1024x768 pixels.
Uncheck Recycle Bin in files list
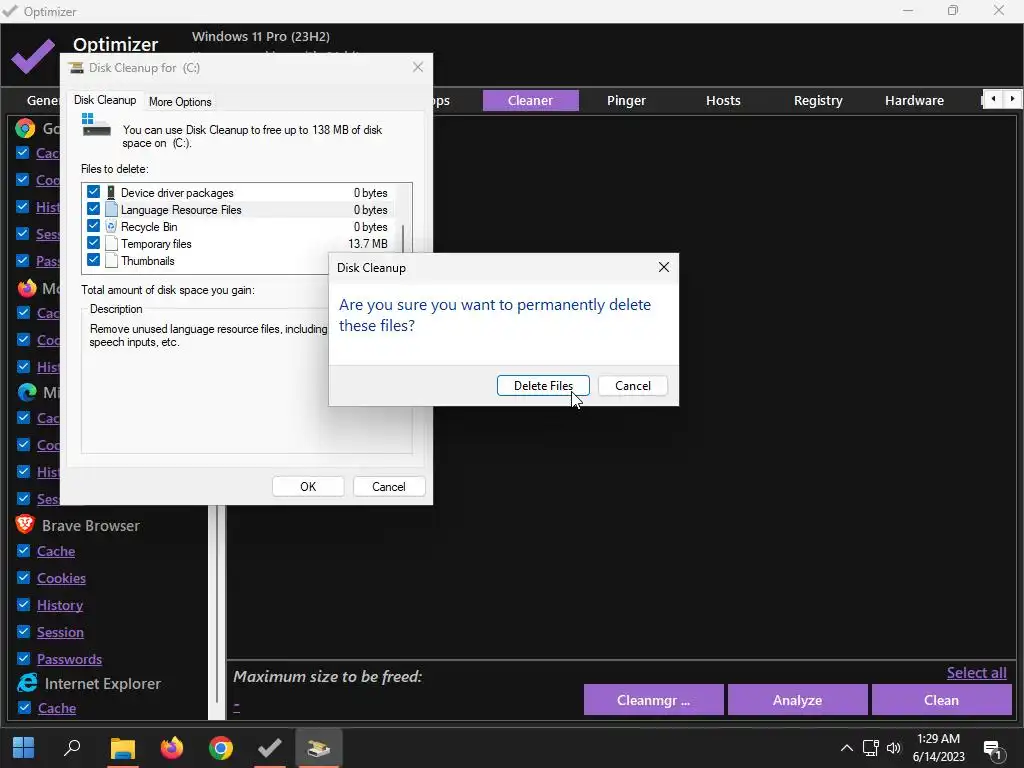[x=93, y=226]
